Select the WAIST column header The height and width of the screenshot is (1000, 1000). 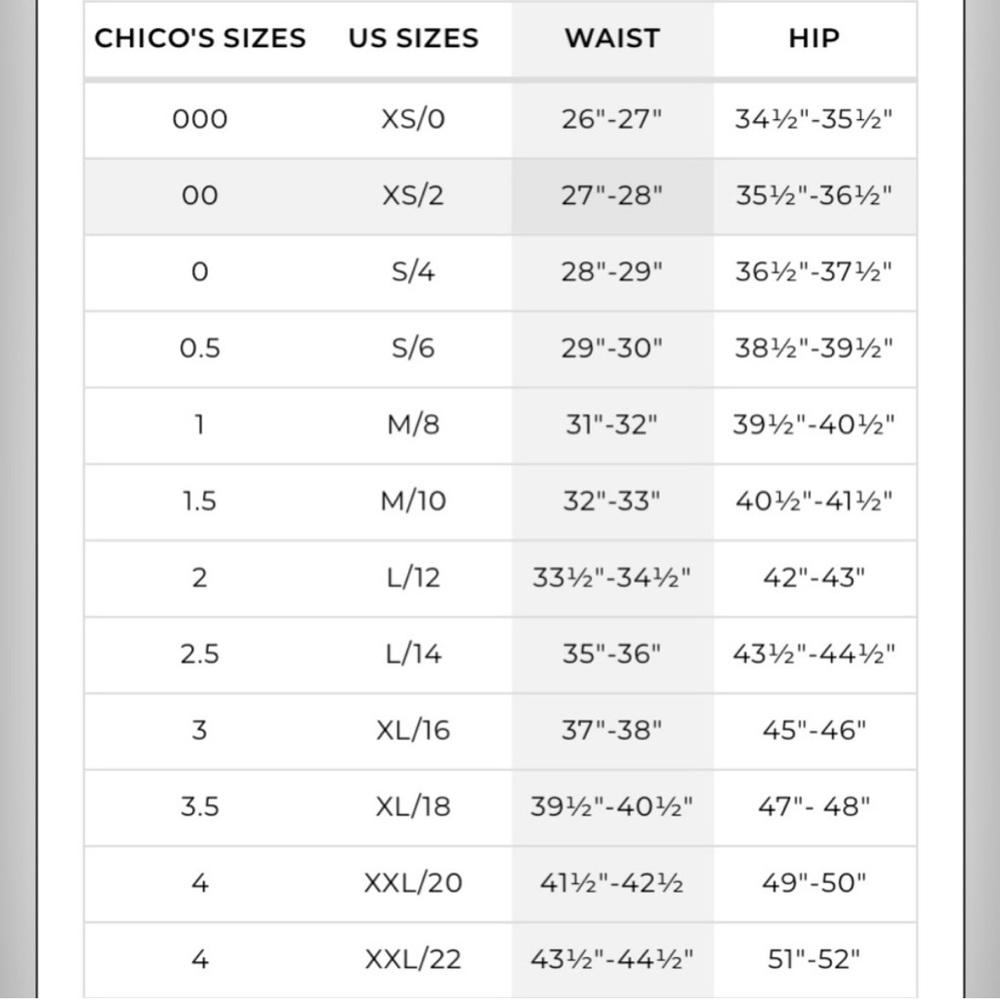[x=612, y=39]
